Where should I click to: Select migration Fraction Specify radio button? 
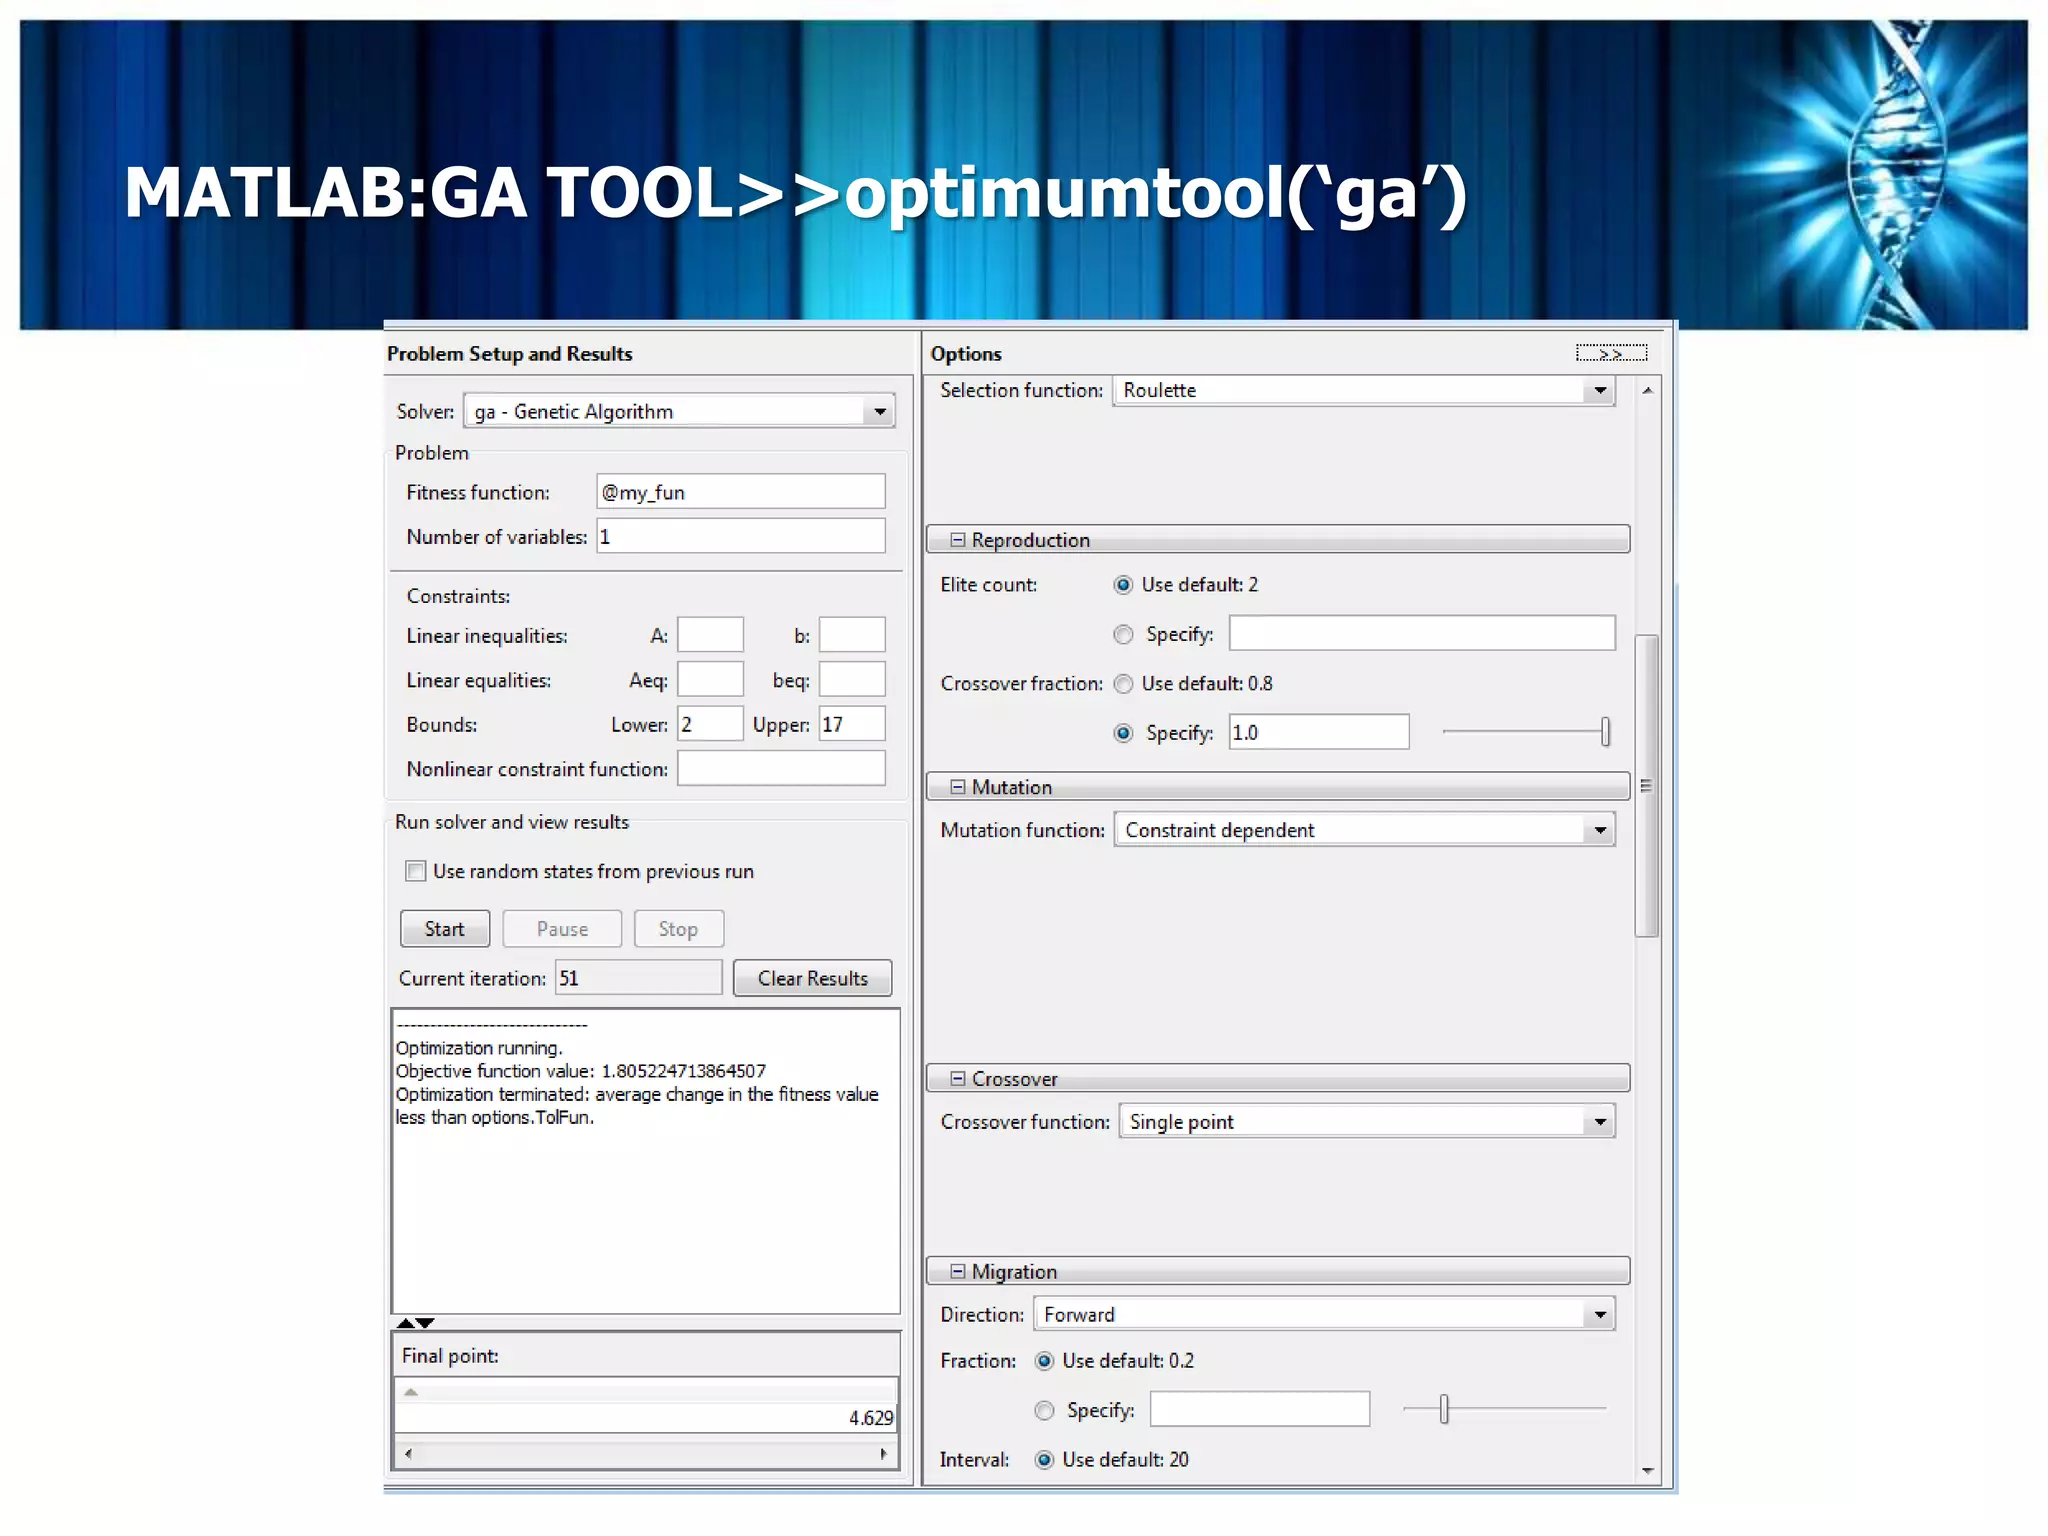(x=1044, y=1410)
